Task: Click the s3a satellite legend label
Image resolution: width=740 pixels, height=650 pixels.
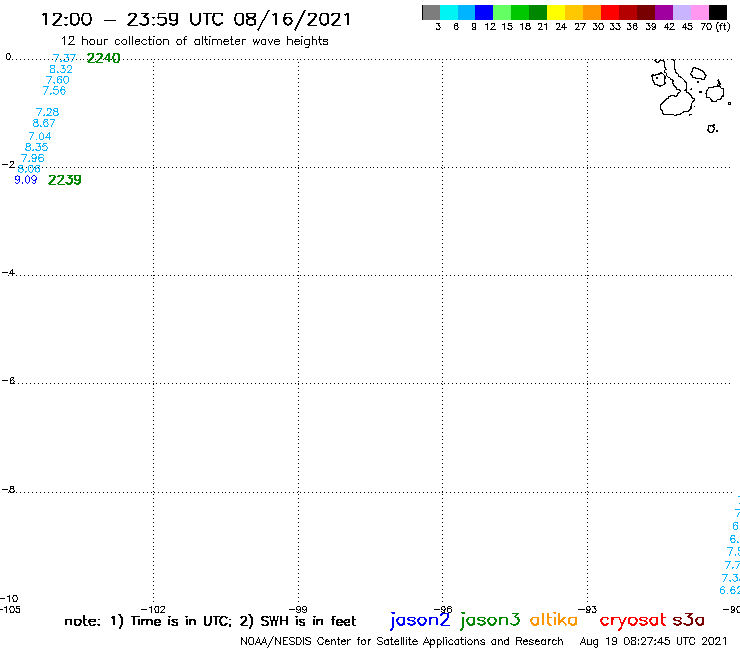Action: pos(689,620)
